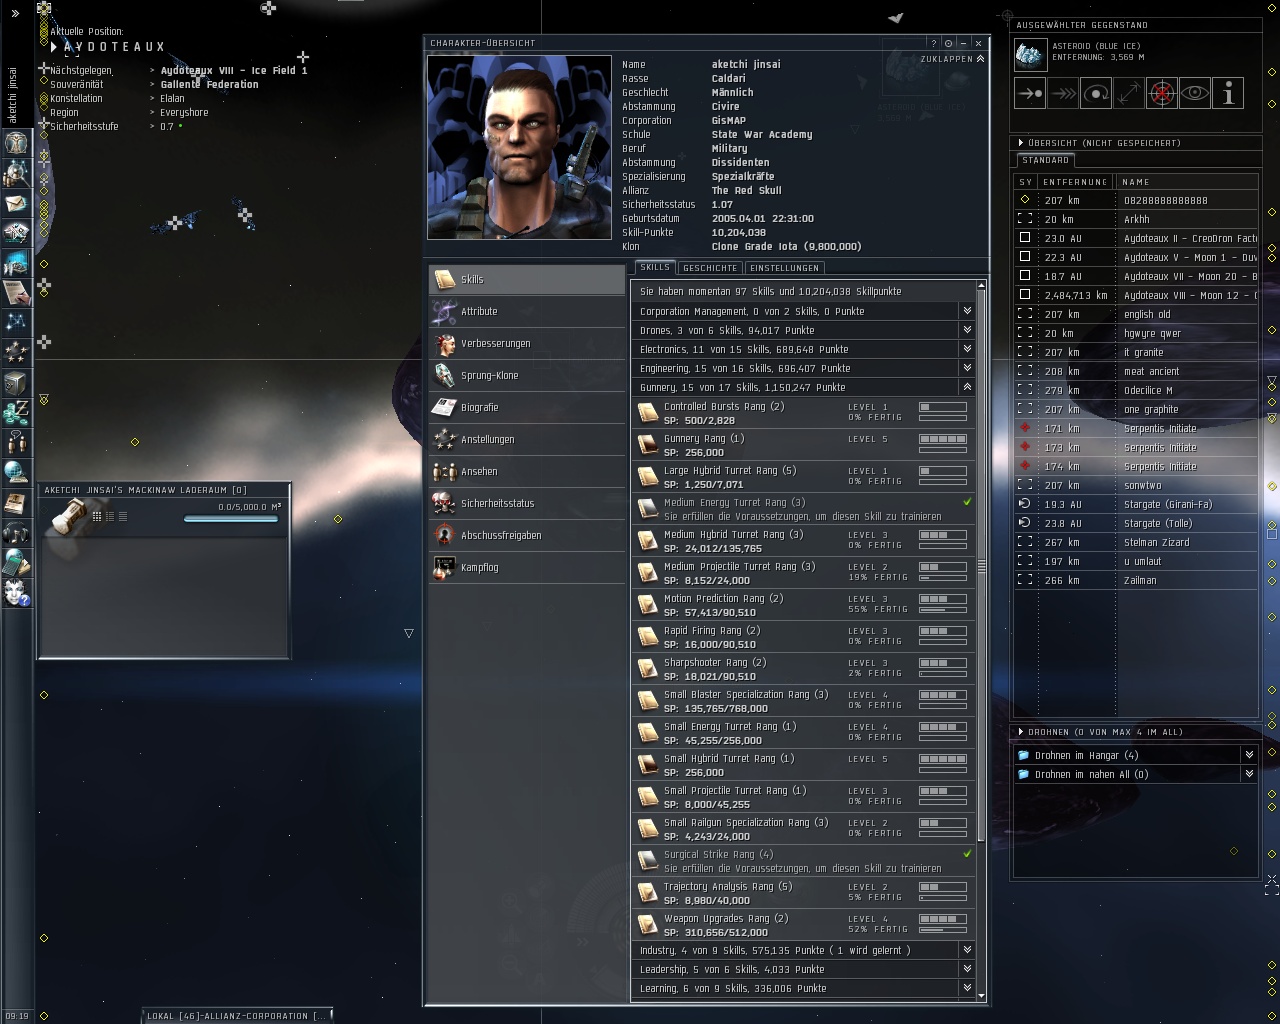Open the journal signing icon in sidebar
This screenshot has height=1024, width=1280.
pyautogui.click(x=16, y=293)
